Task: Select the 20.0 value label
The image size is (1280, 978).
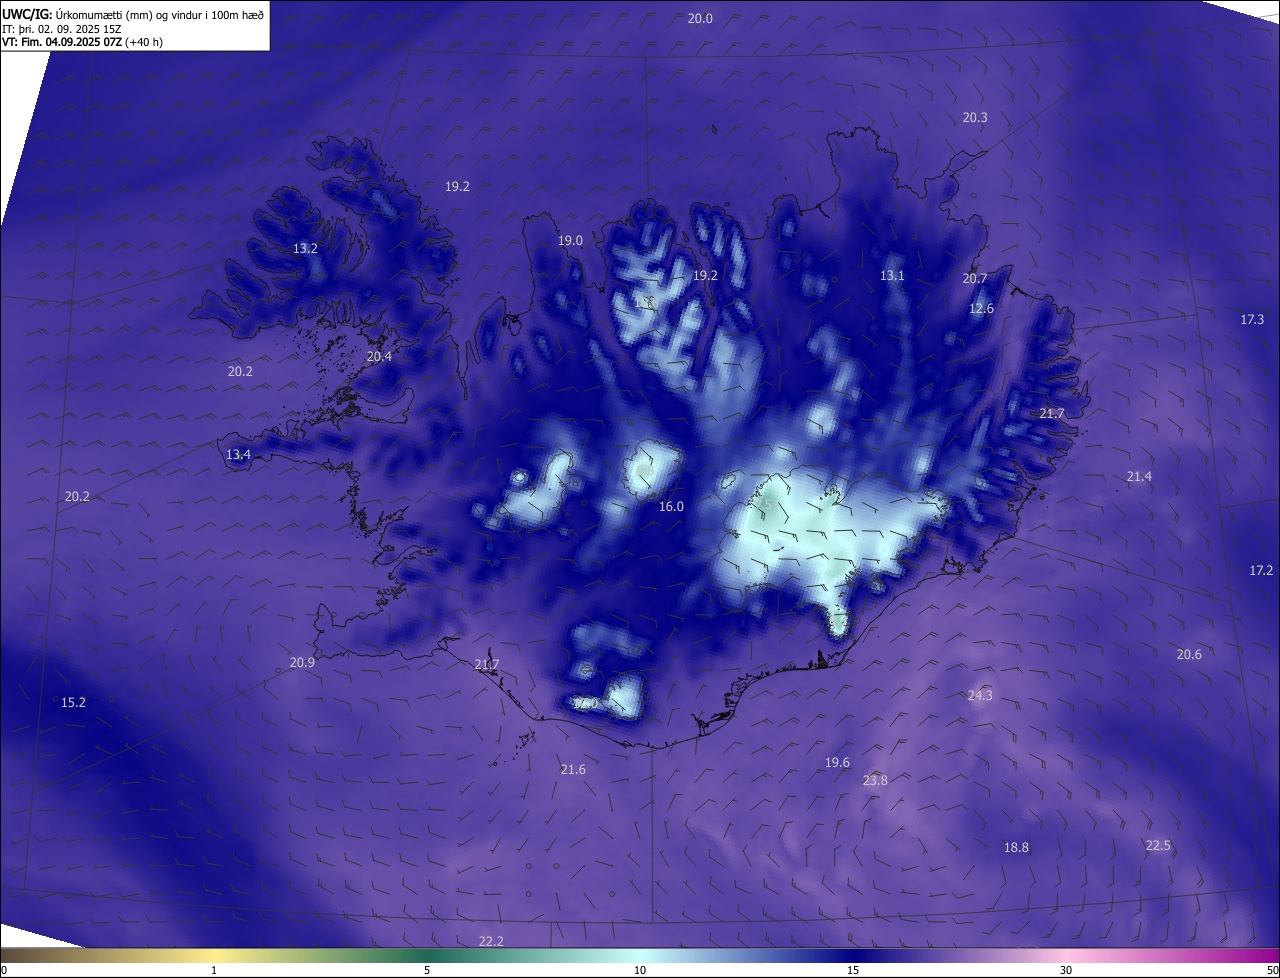Action: 700,19
